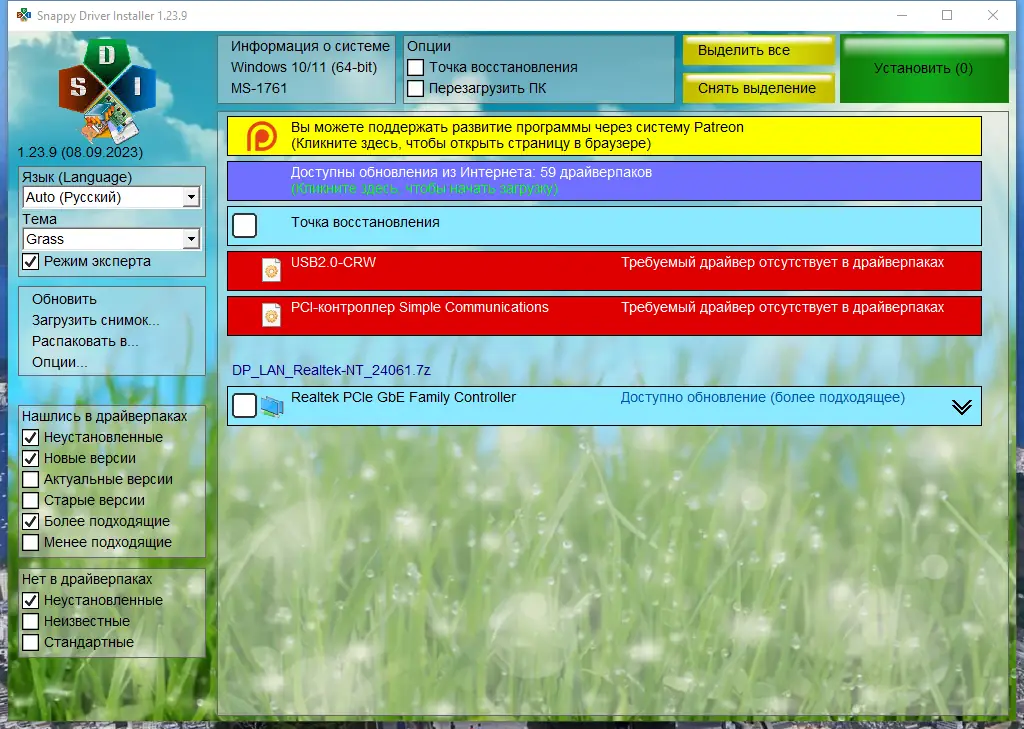Click Windows 10/11 (64-bit) text
This screenshot has width=1024, height=729.
[304, 67]
